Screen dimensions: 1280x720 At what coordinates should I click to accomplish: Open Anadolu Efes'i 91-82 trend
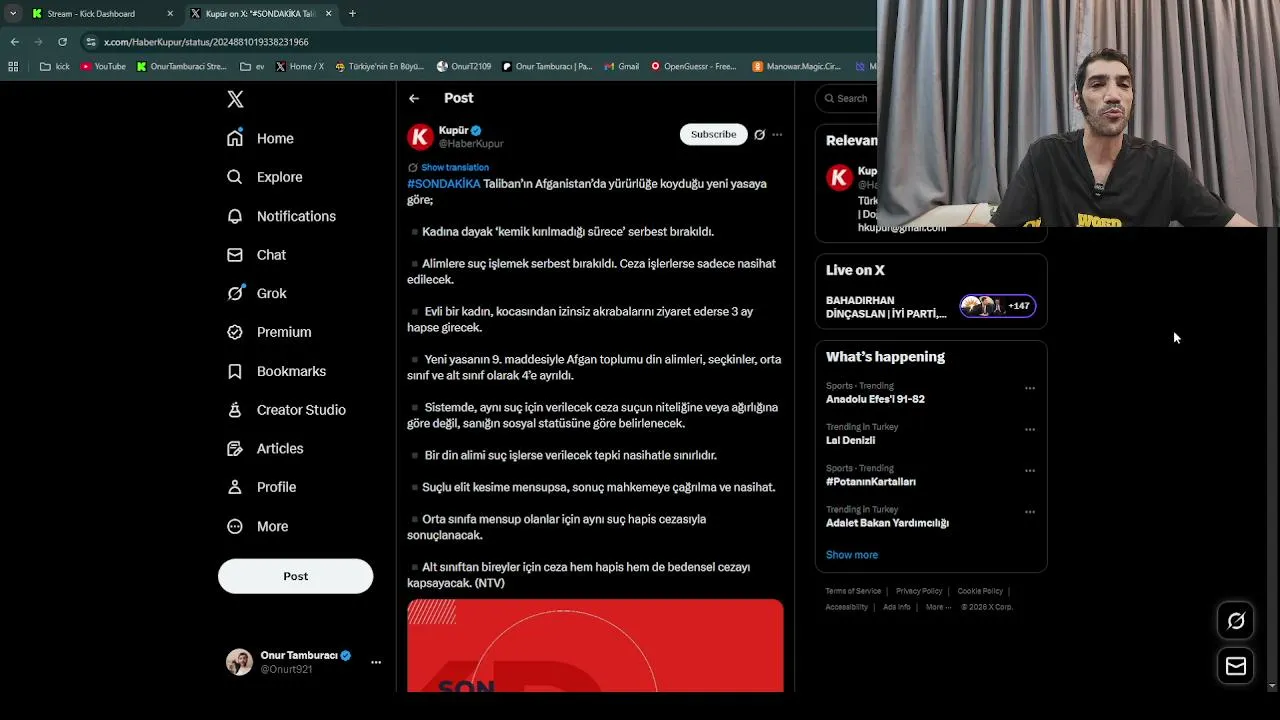pos(875,399)
